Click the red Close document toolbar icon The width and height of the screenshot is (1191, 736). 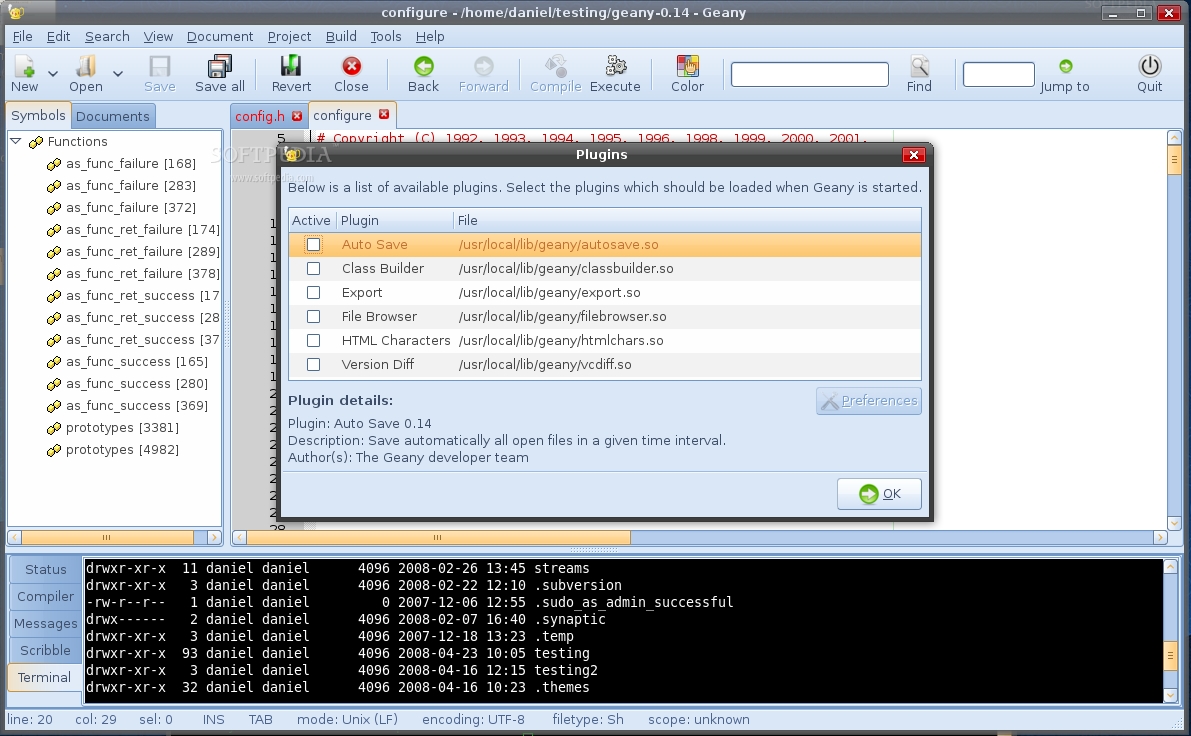(351, 67)
